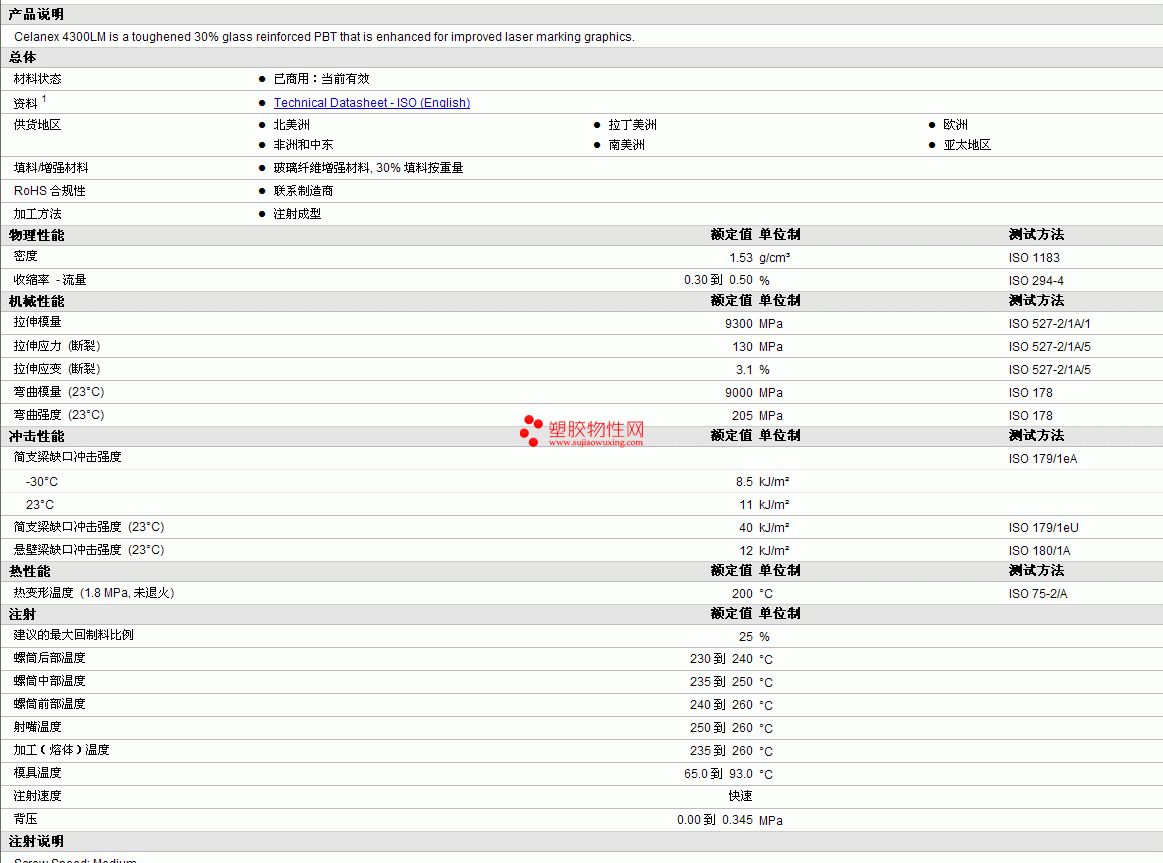Click the 射嘴温度 row label
The height and width of the screenshot is (863, 1163).
pos(38,727)
